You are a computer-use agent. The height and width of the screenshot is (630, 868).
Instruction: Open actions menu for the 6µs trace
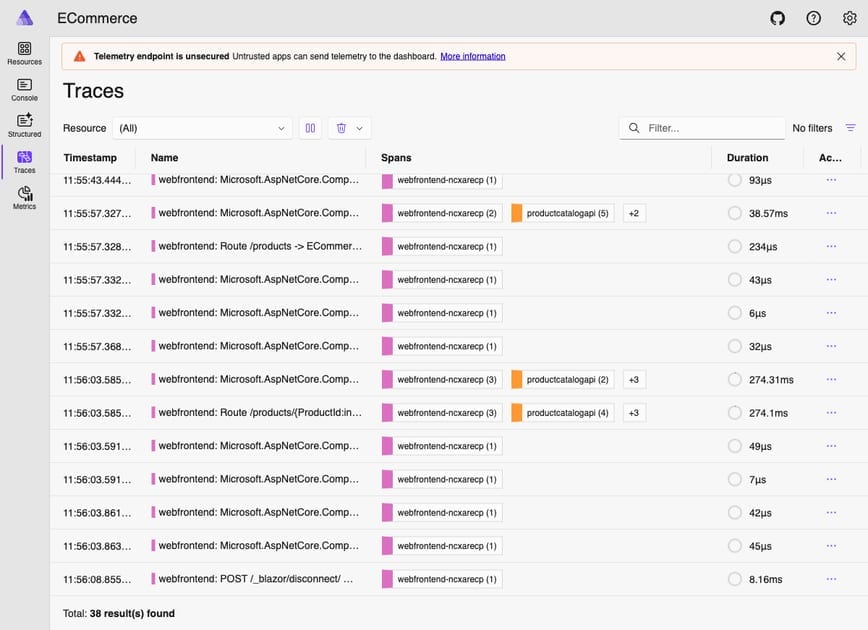point(831,313)
